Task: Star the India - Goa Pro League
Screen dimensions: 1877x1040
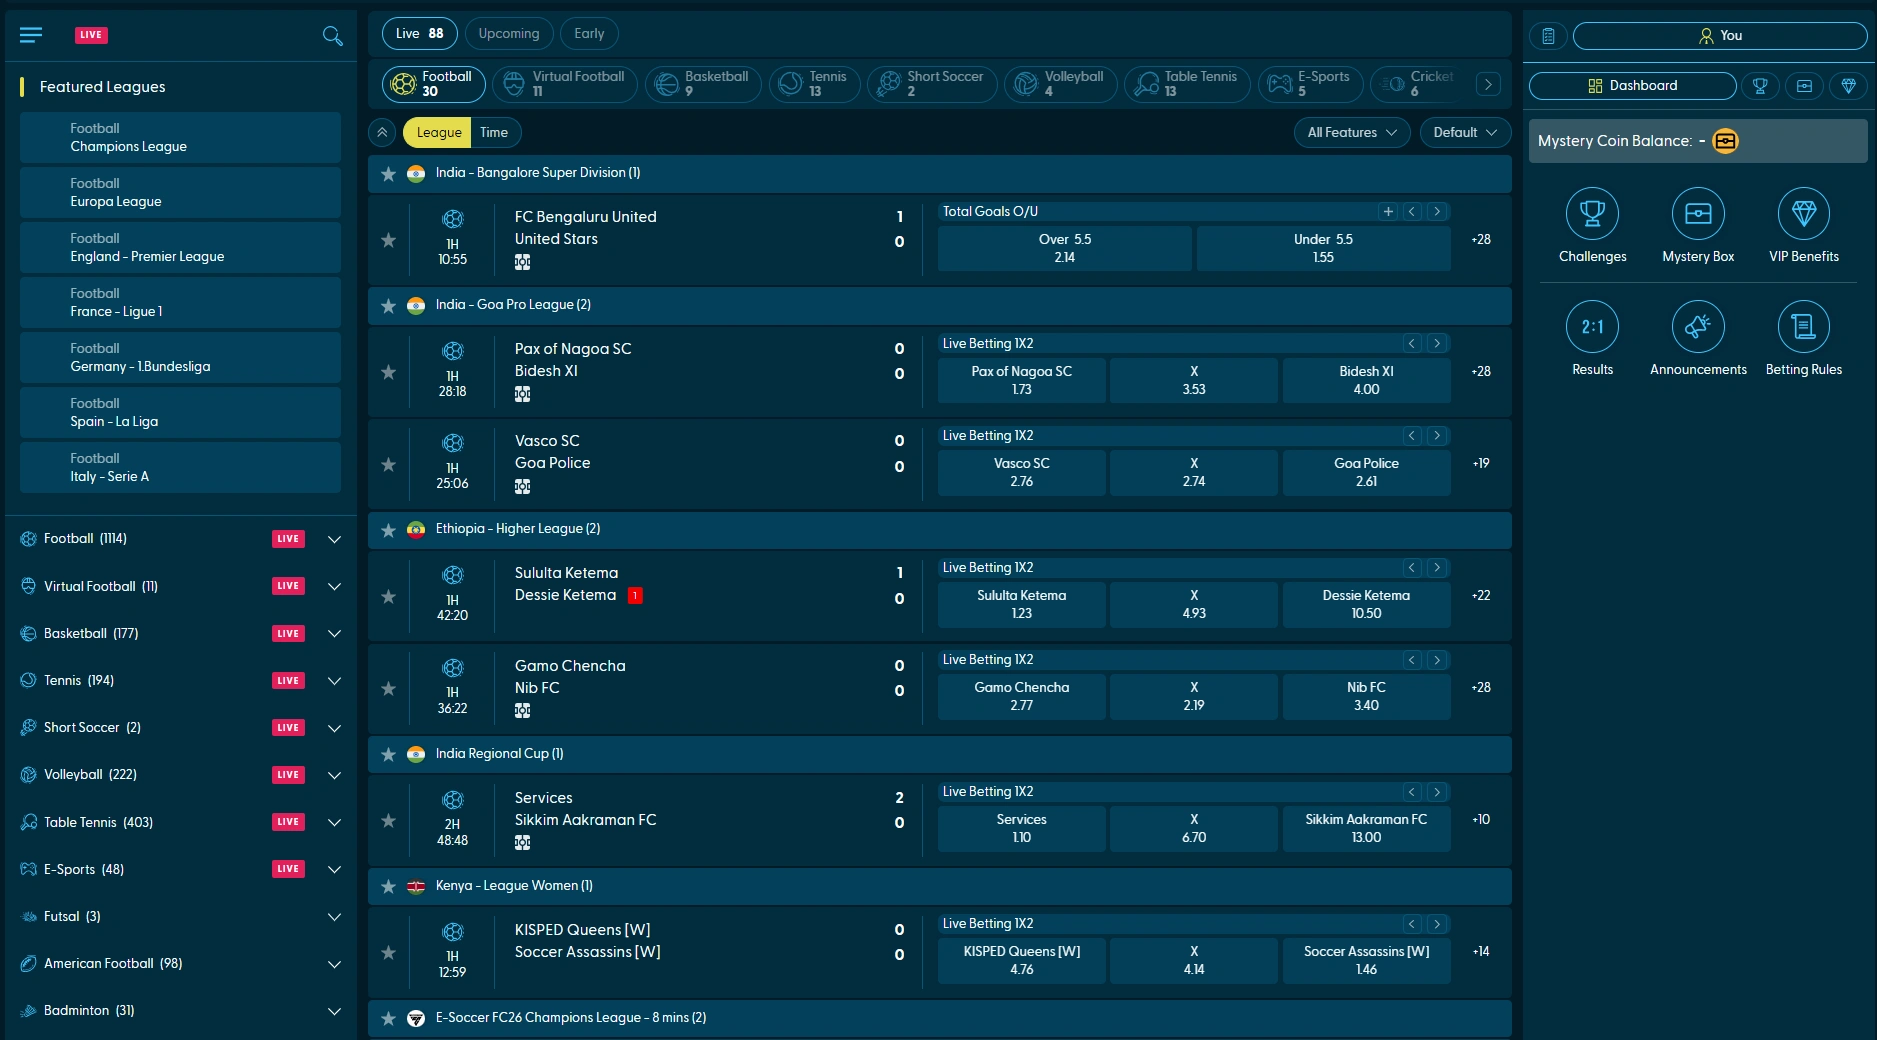Action: tap(389, 305)
